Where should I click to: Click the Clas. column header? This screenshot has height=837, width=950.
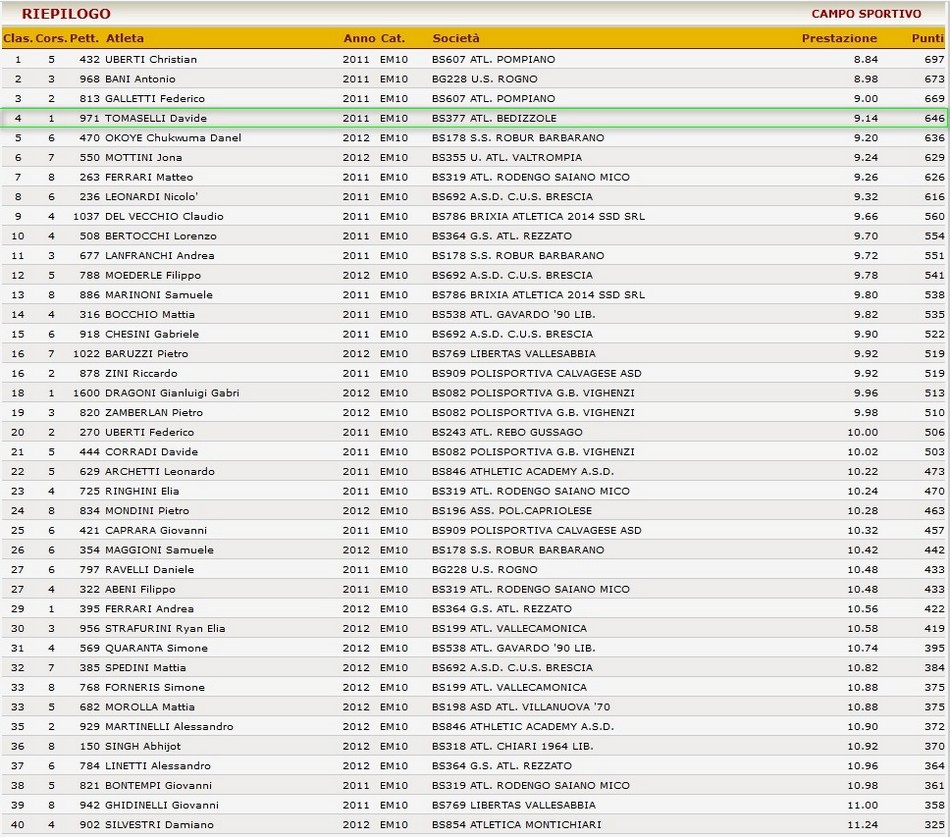coord(18,38)
